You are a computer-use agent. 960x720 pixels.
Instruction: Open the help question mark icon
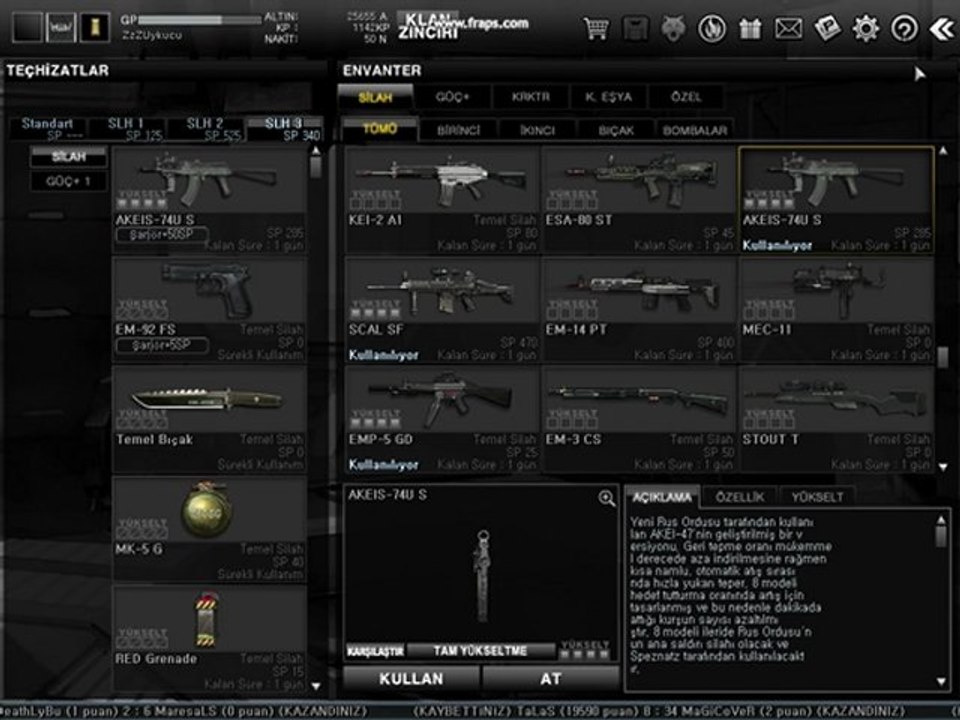(x=904, y=28)
